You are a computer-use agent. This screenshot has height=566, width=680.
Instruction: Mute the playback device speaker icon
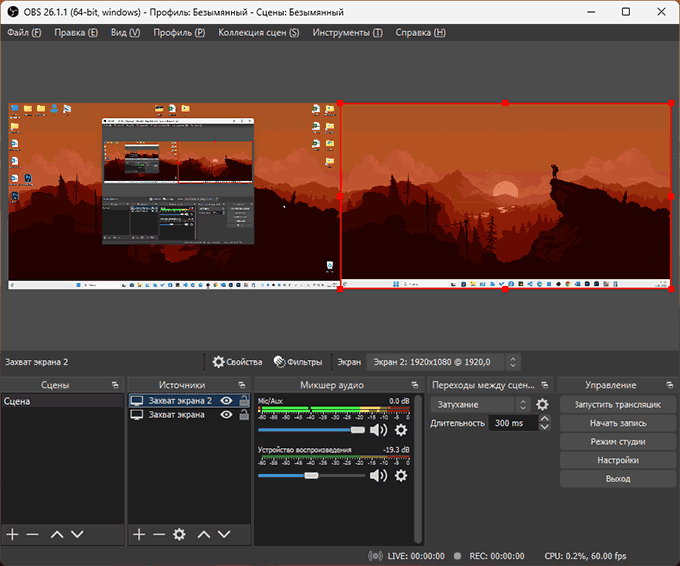(378, 476)
